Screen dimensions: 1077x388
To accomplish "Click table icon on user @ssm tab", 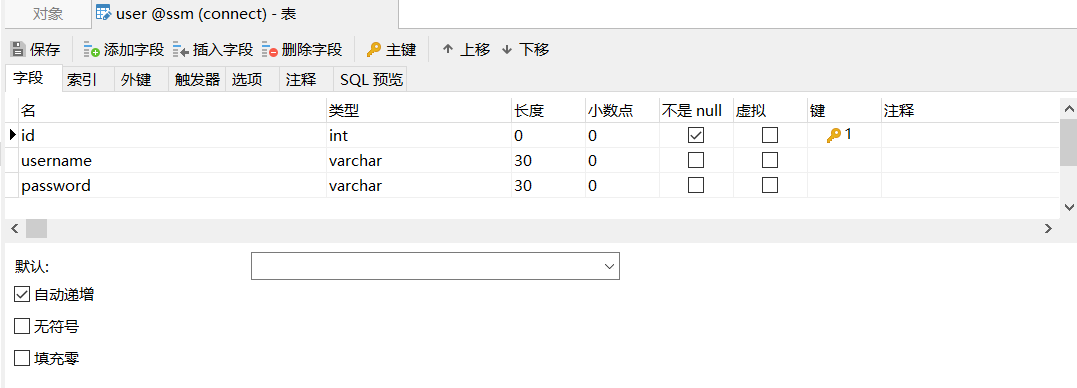I will [104, 13].
